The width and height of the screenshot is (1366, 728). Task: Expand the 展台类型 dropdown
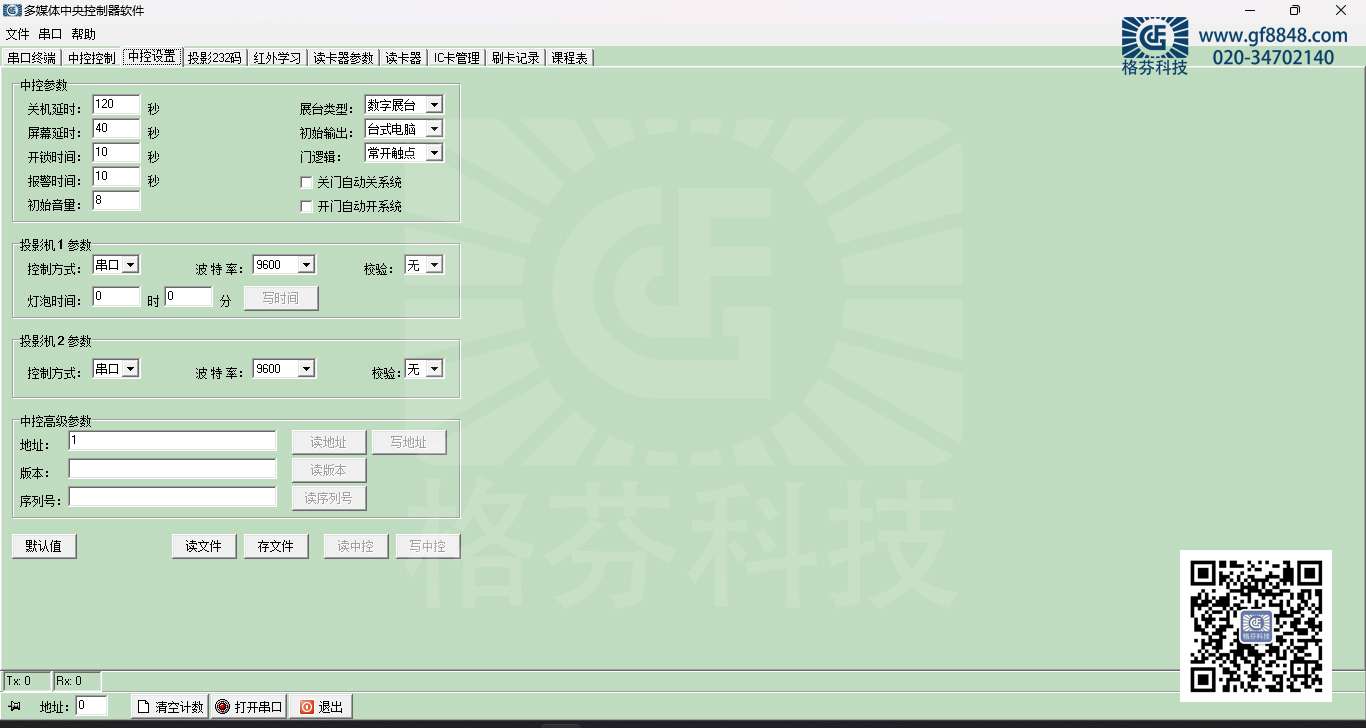click(x=434, y=105)
